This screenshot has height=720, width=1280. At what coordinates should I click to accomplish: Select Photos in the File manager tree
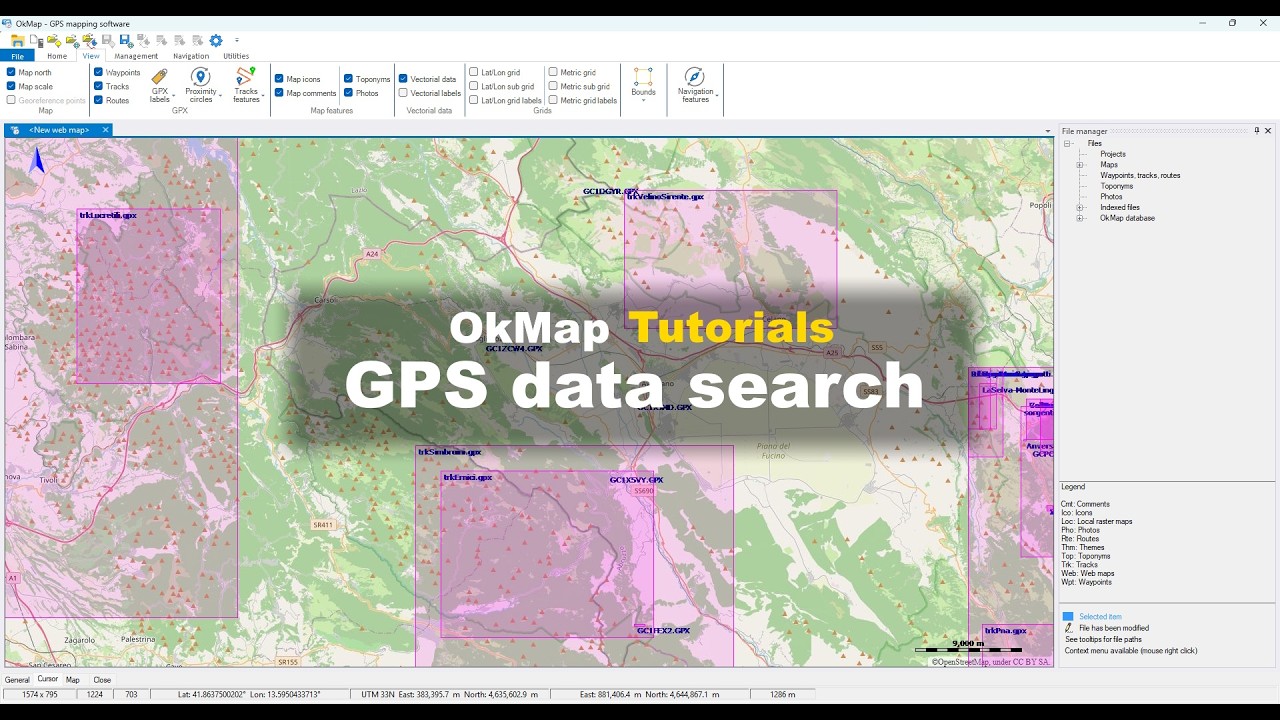[x=1111, y=197]
